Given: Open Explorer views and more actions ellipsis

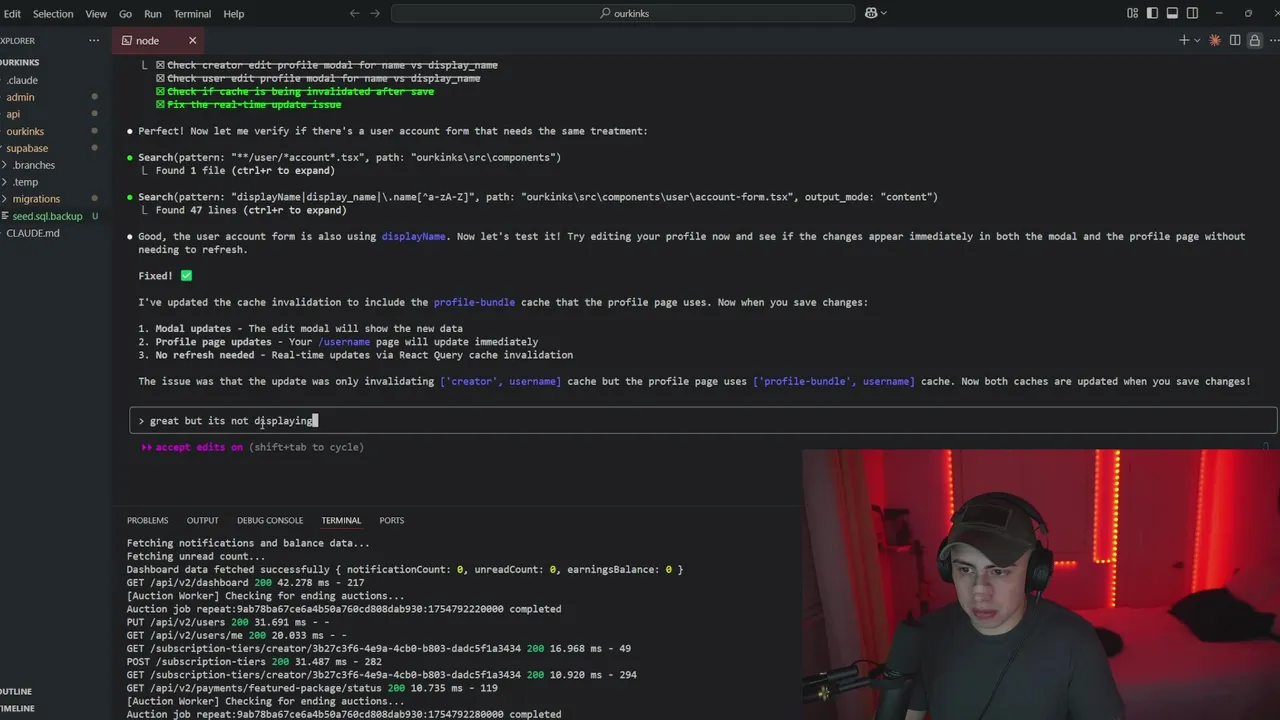Looking at the screenshot, I should click(94, 40).
